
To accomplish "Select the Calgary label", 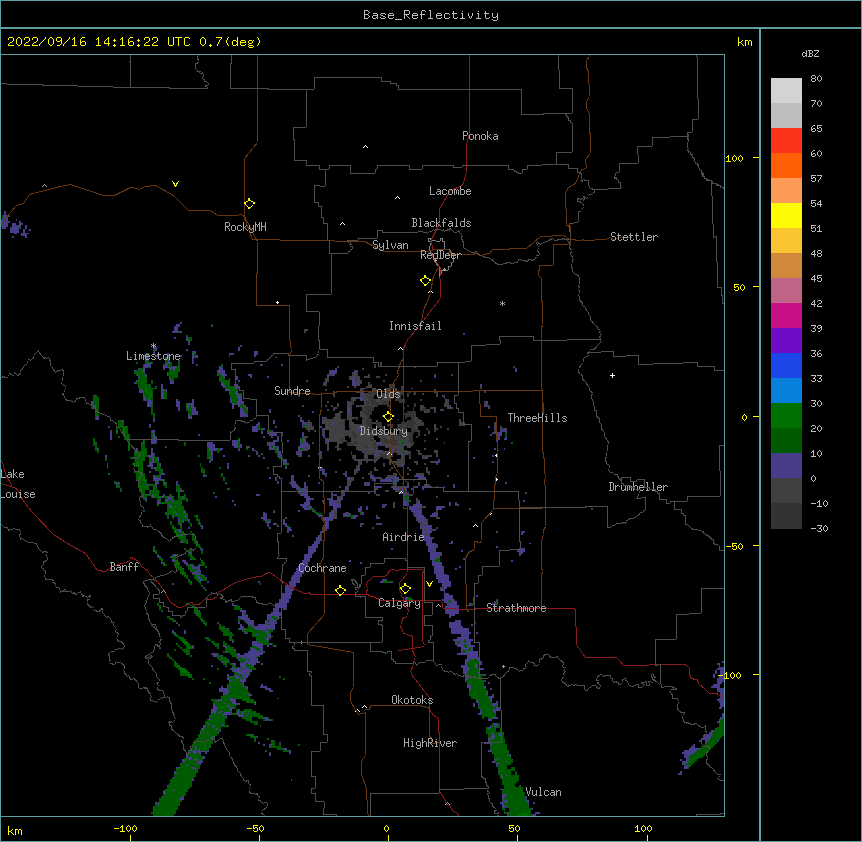I will pos(399,603).
